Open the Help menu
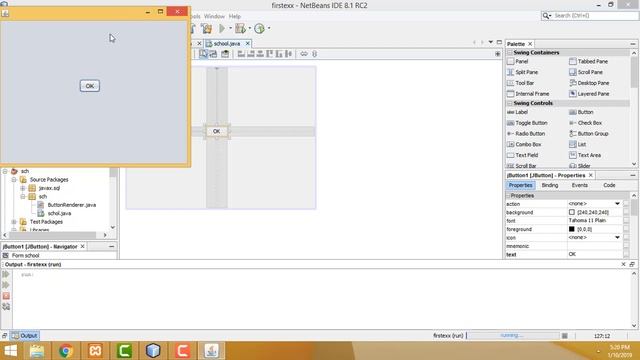 pyautogui.click(x=235, y=16)
